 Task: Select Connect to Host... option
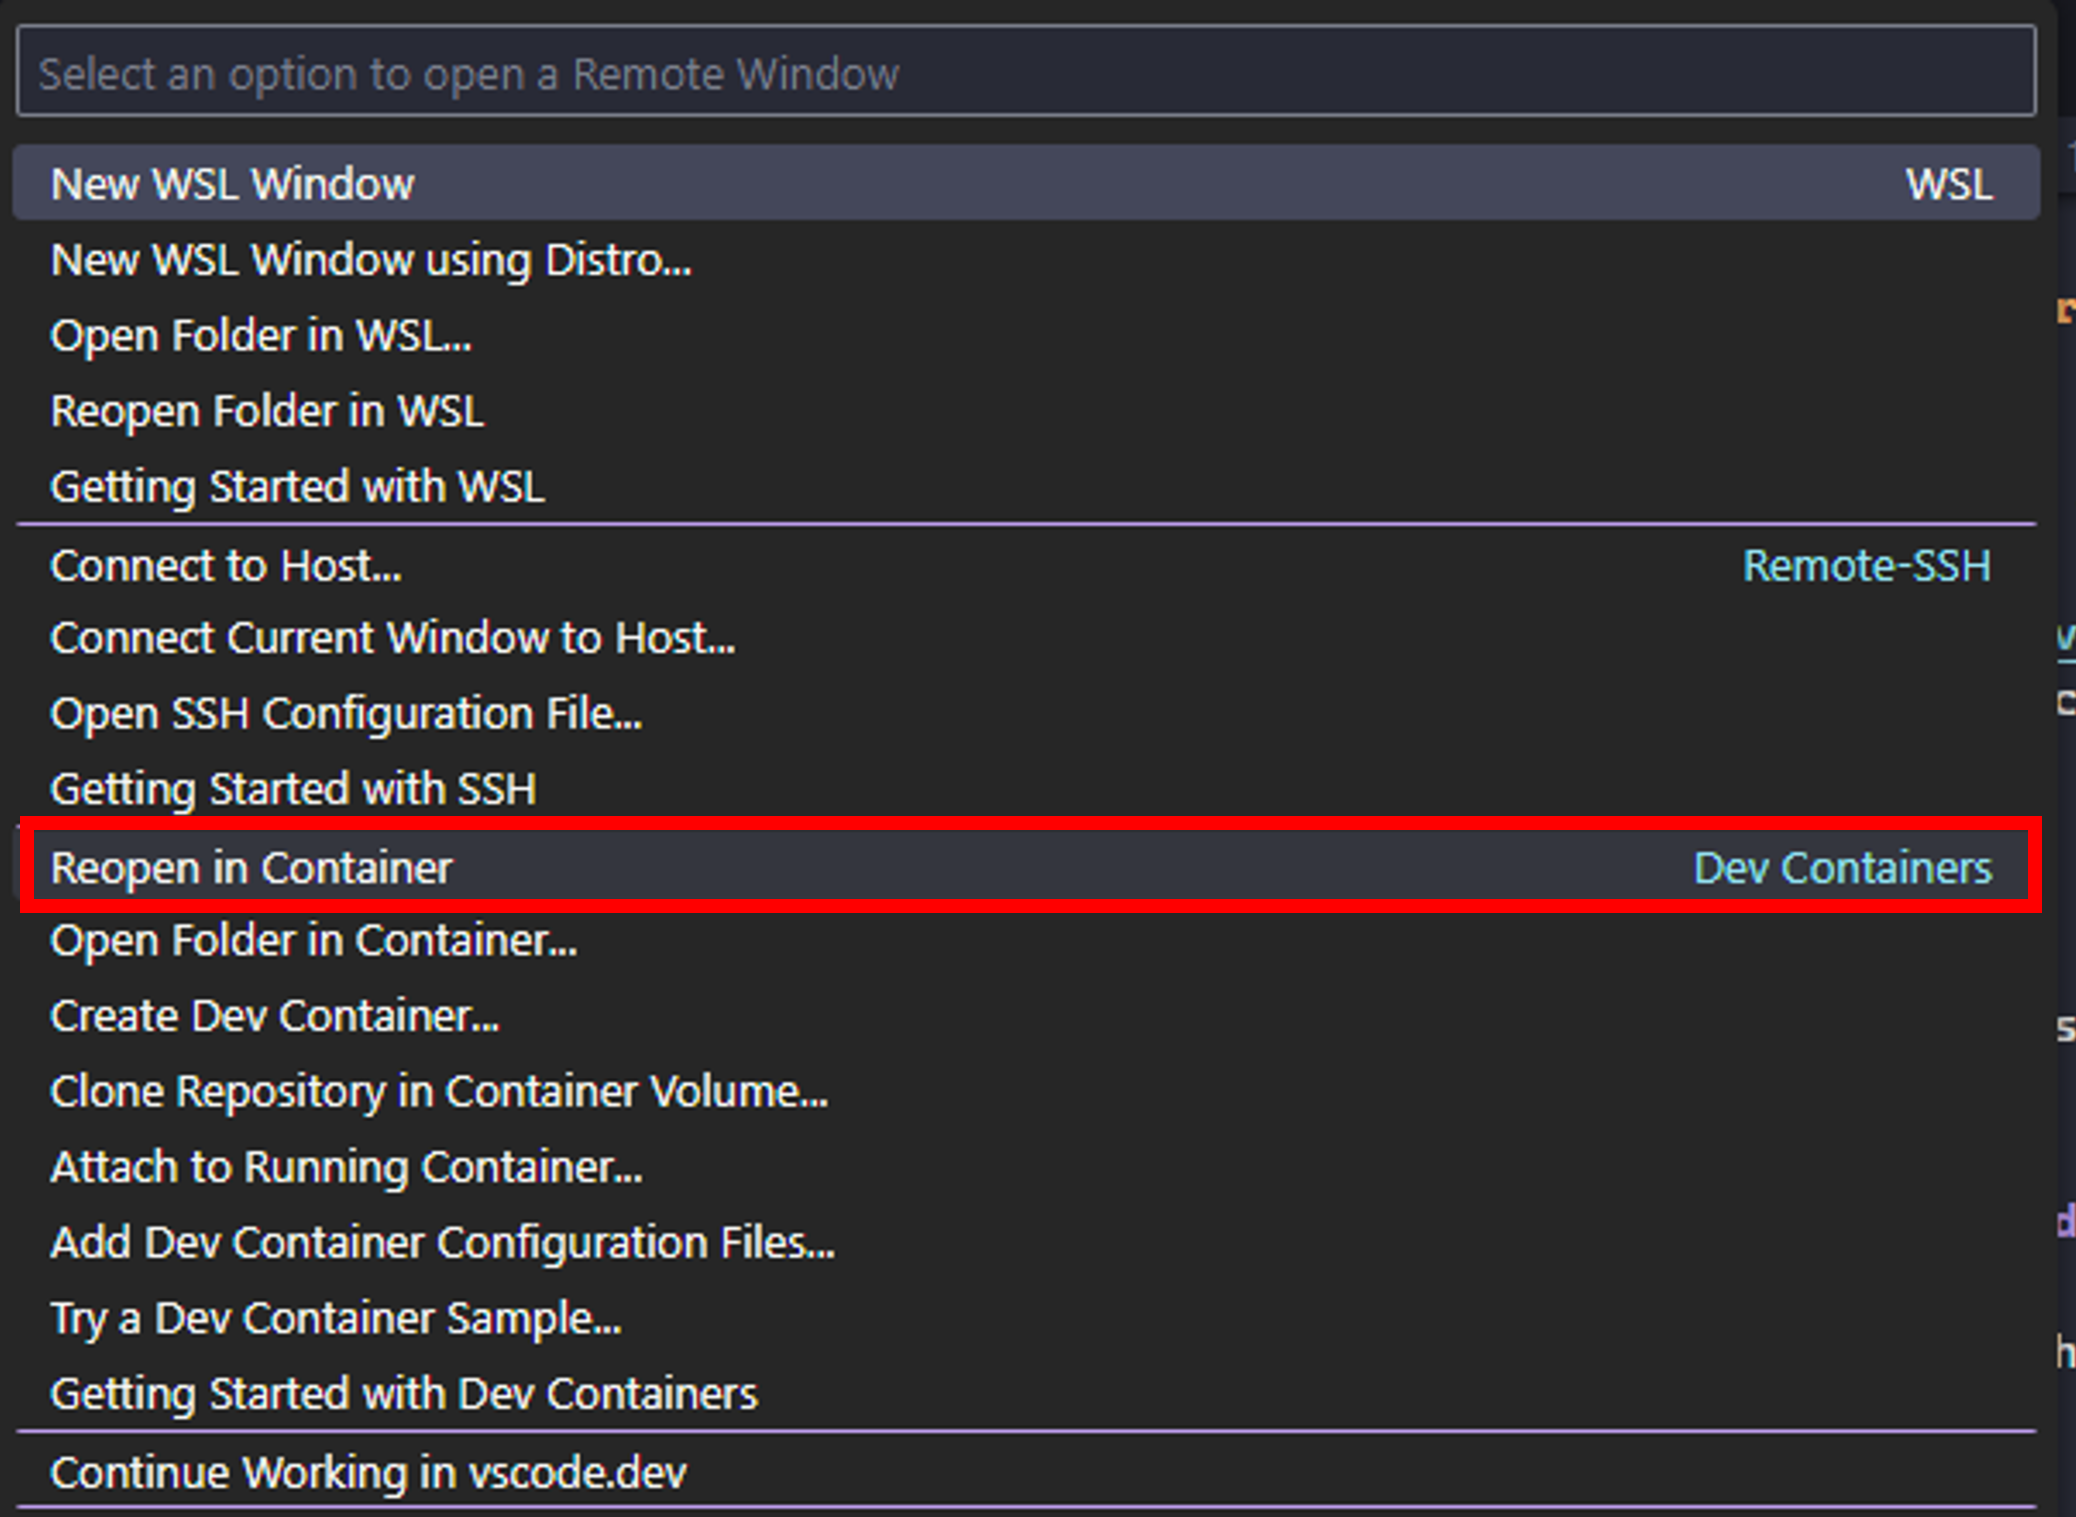click(1026, 565)
